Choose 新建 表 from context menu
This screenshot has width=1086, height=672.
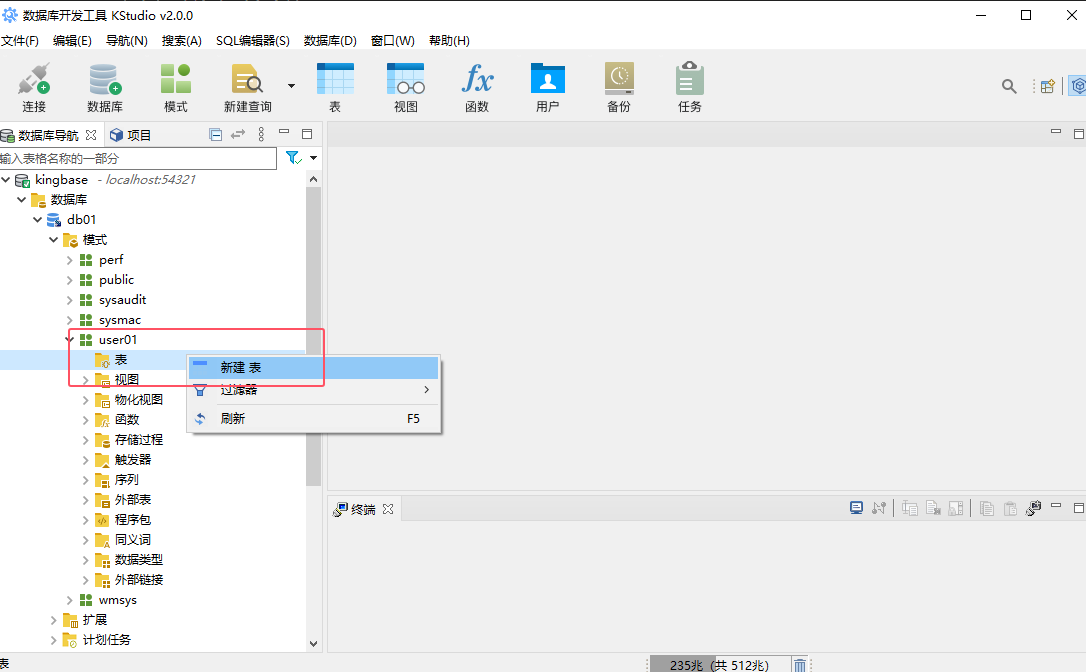pos(241,368)
